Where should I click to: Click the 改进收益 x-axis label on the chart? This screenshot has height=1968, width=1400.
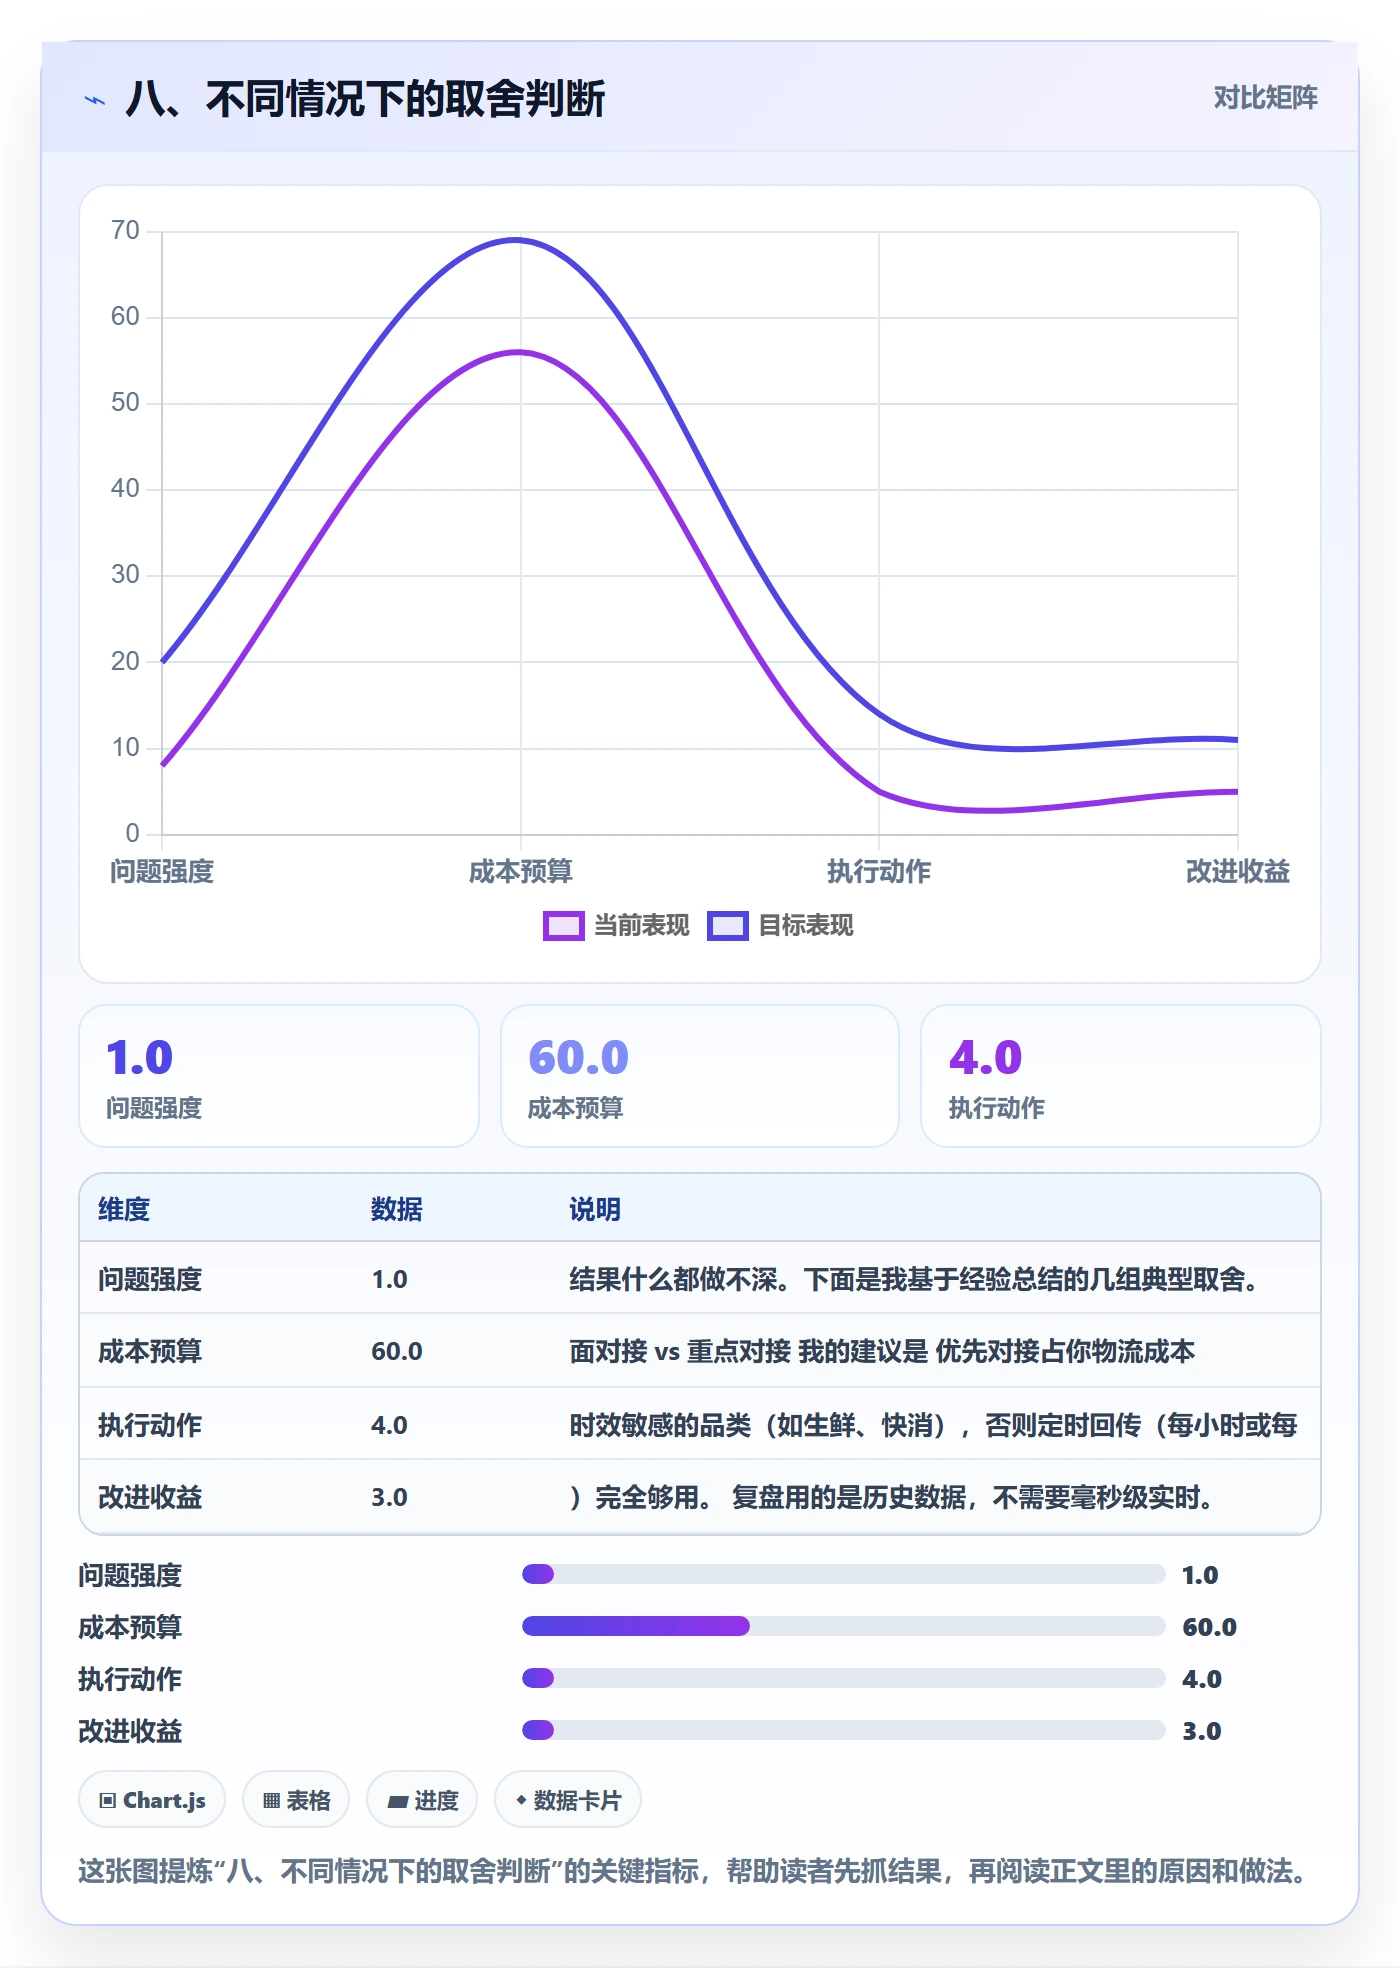(x=1238, y=872)
